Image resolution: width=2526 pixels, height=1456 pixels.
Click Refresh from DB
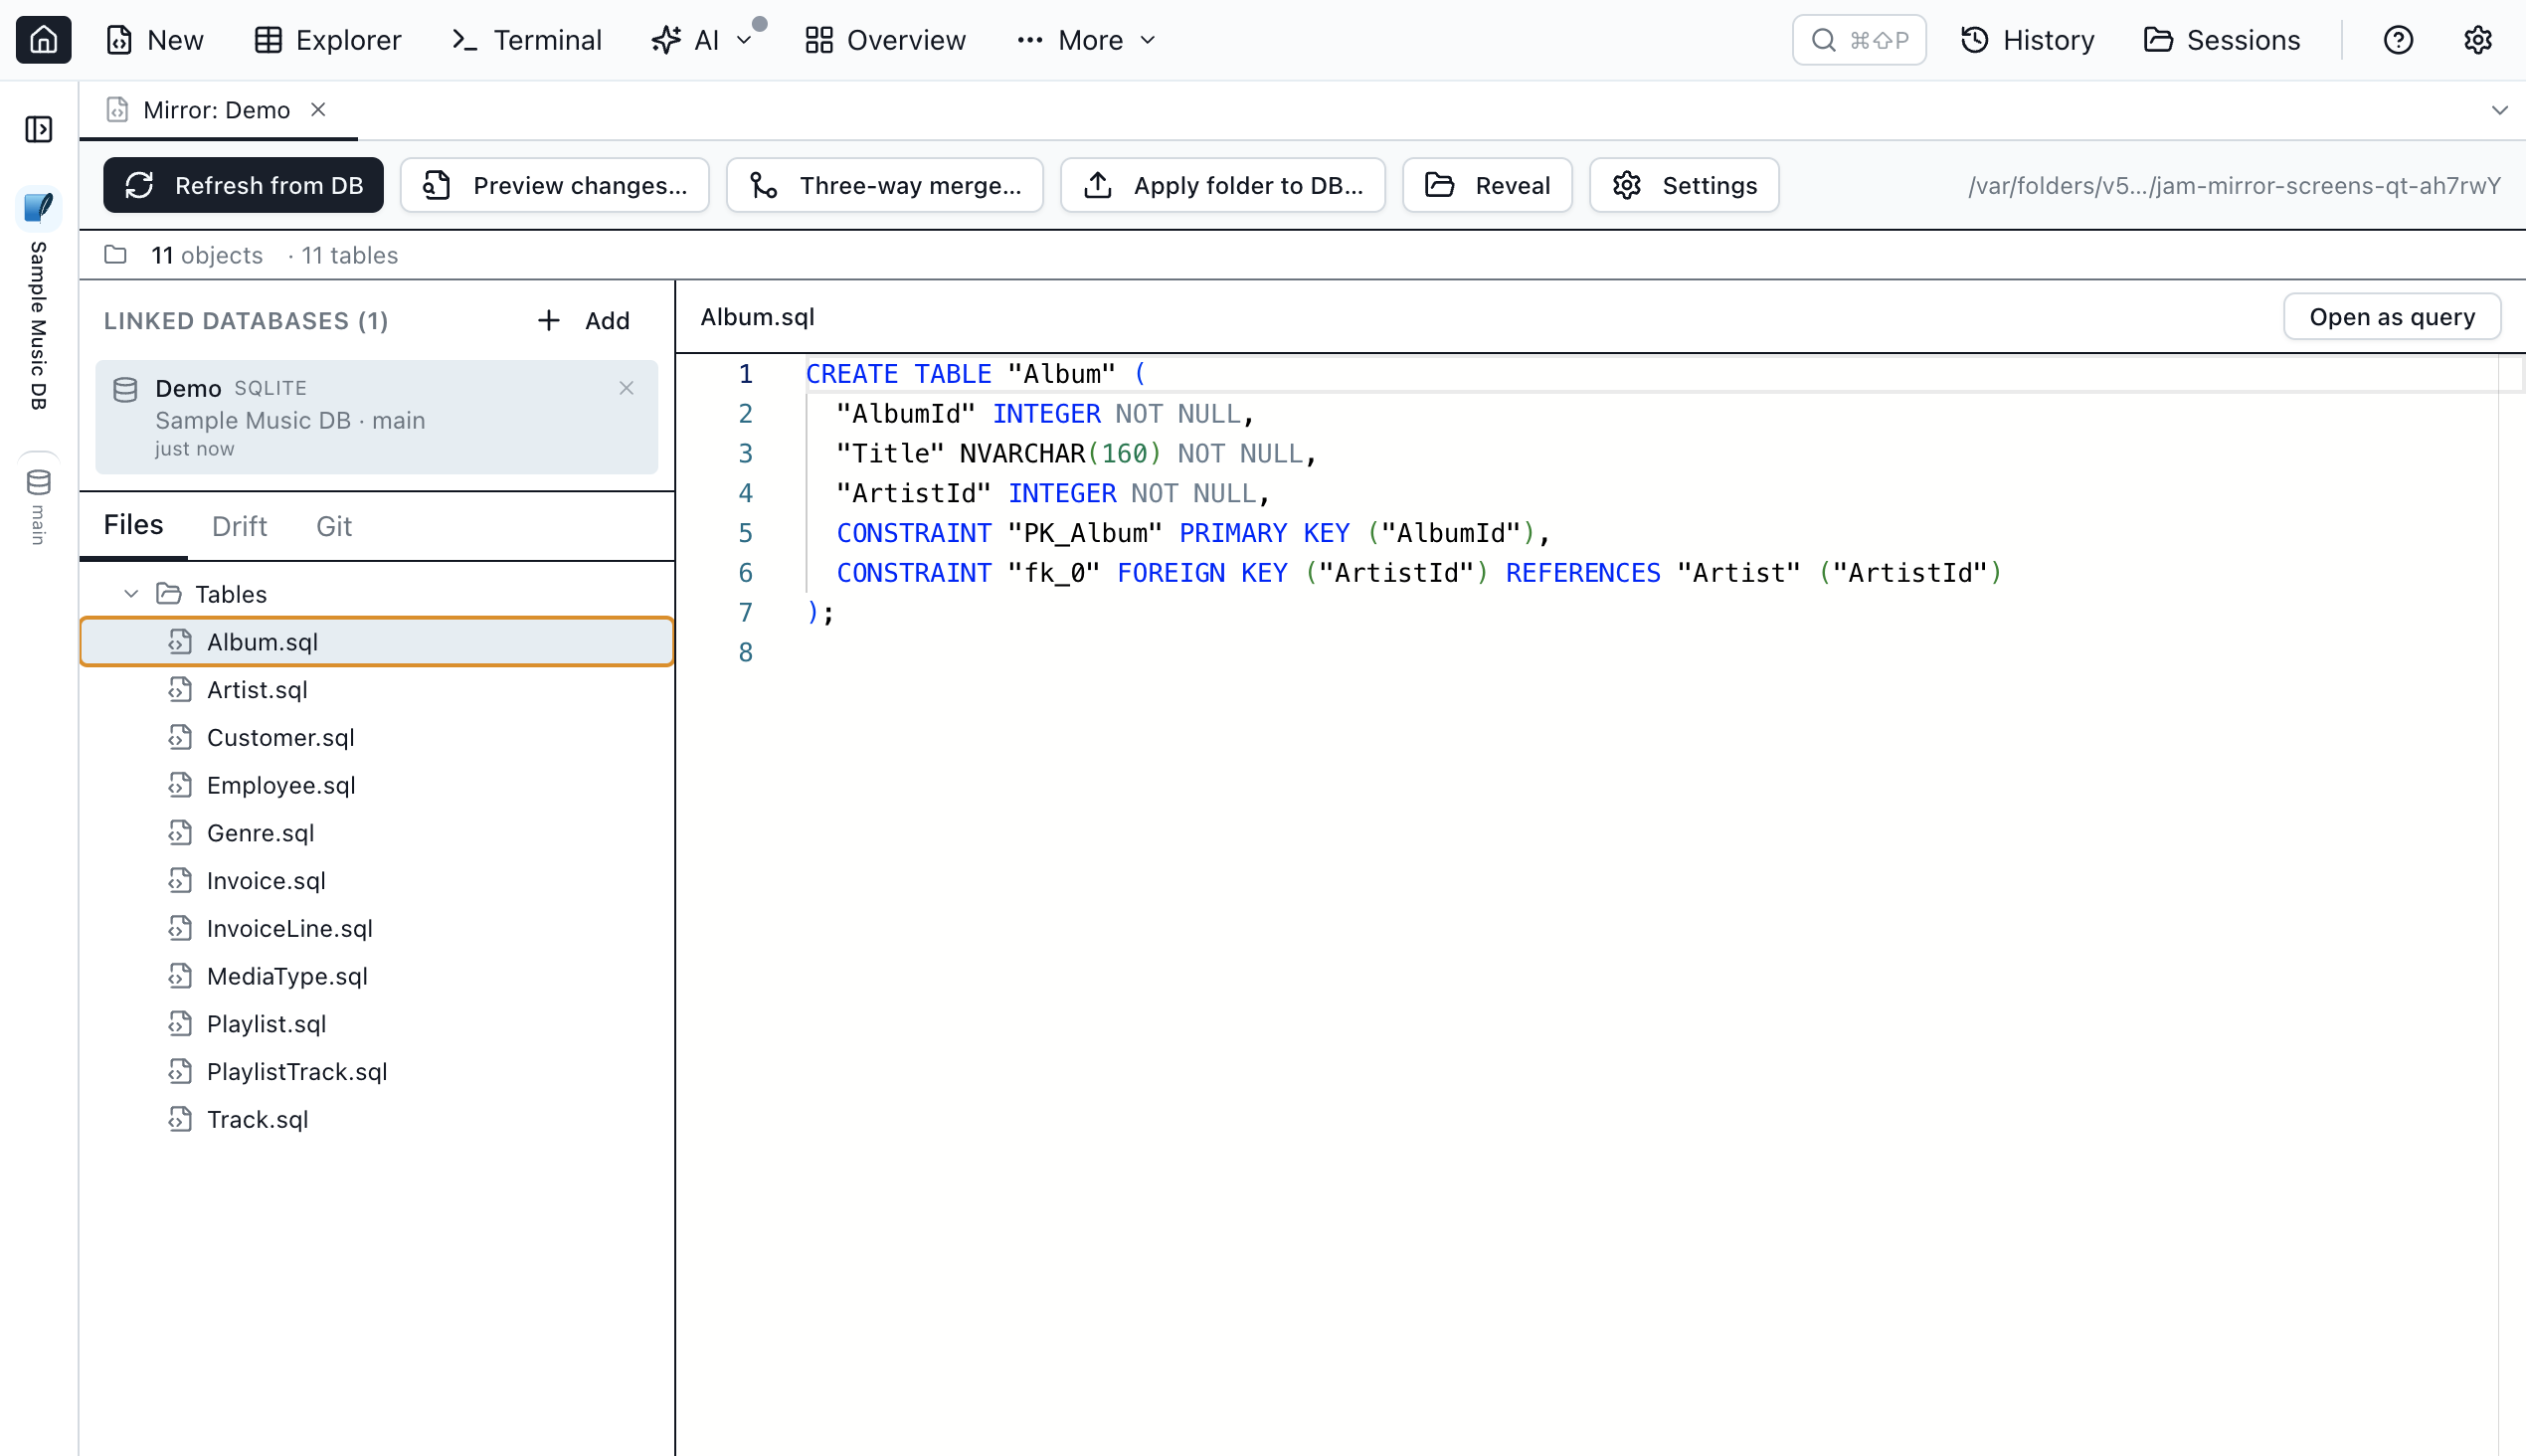pyautogui.click(x=243, y=185)
